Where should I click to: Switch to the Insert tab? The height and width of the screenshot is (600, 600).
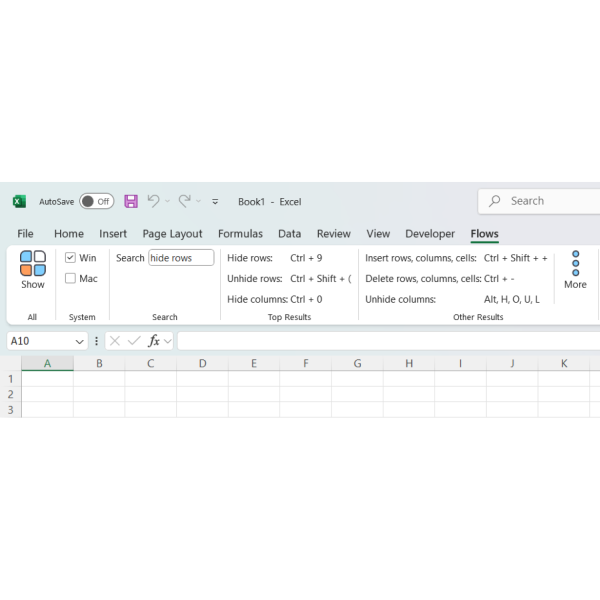[113, 234]
